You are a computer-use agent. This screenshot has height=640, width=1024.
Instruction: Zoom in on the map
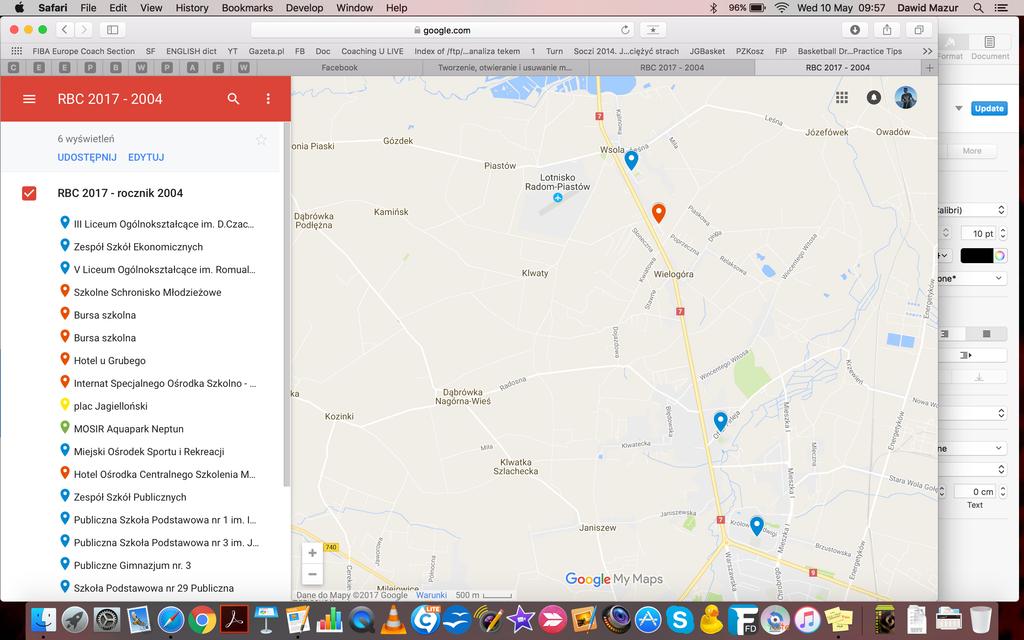(x=312, y=553)
